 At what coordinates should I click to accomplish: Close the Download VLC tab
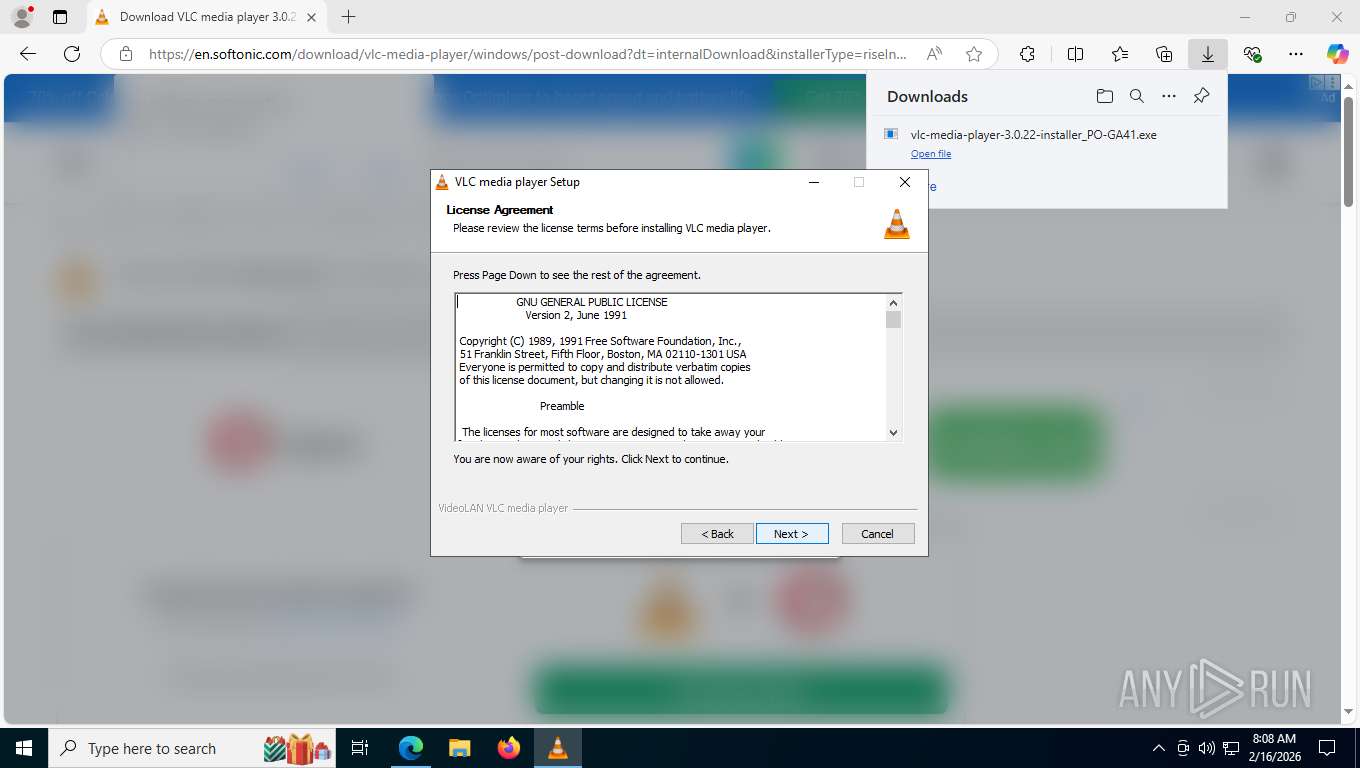[312, 17]
